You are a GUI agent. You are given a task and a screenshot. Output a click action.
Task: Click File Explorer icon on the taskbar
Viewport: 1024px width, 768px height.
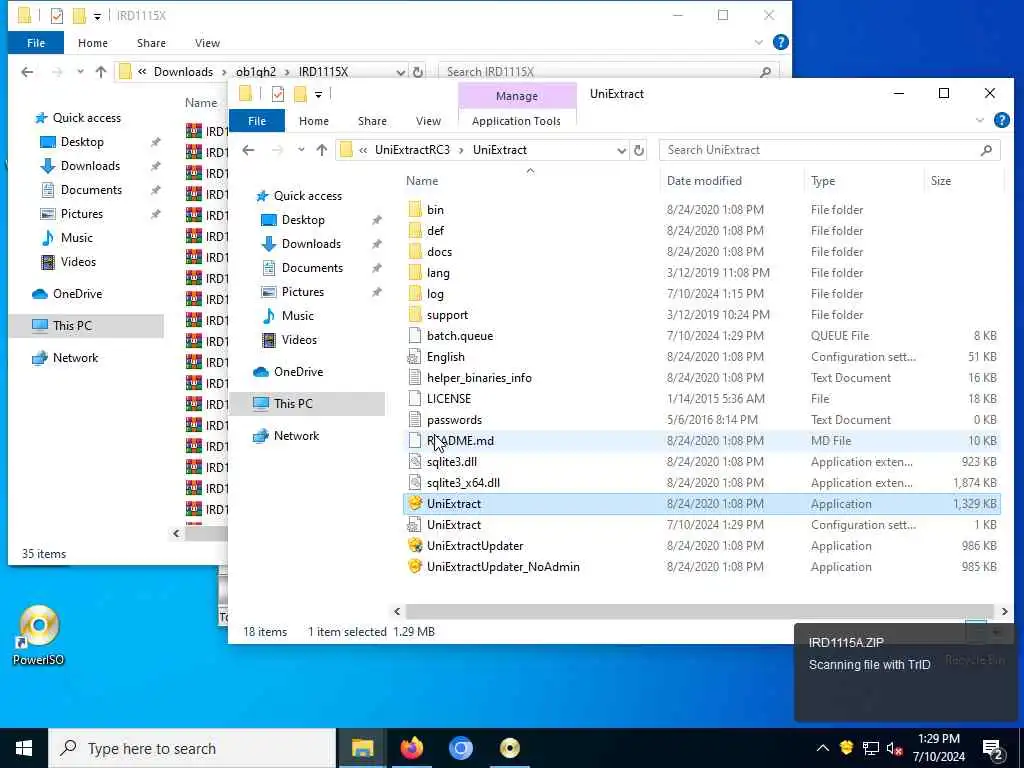(x=362, y=748)
